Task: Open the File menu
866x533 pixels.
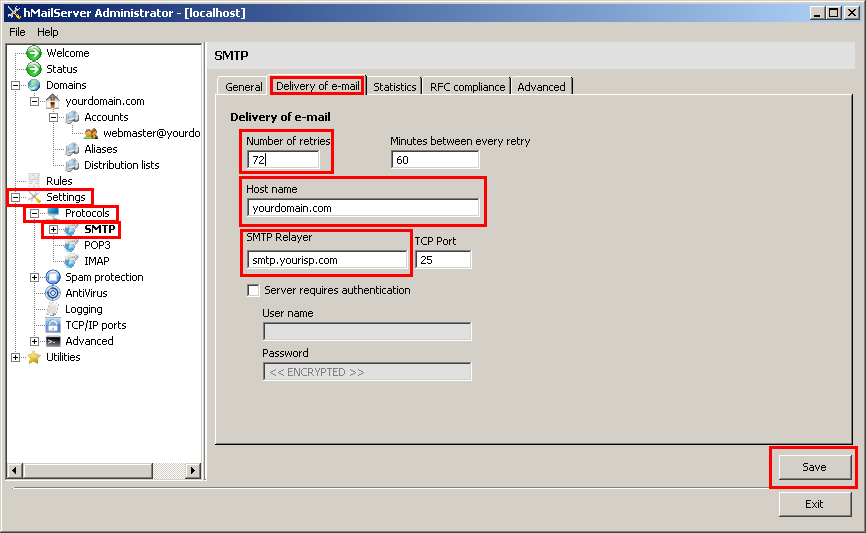Action: pos(17,32)
